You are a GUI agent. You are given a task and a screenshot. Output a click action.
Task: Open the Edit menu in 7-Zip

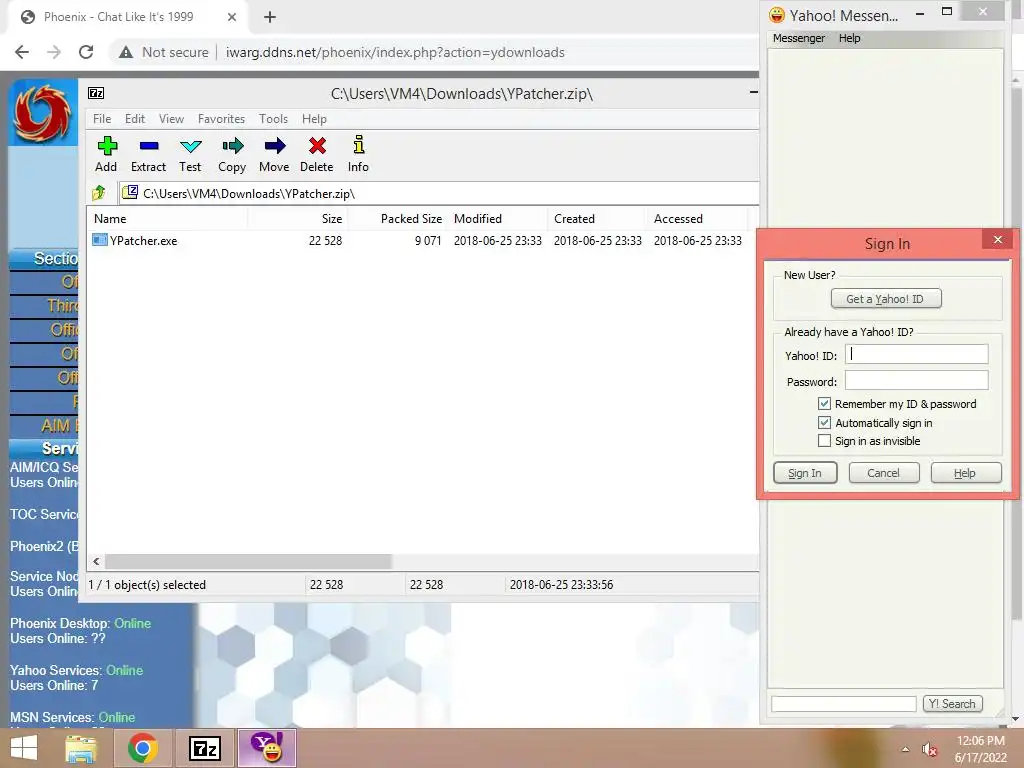coord(135,119)
